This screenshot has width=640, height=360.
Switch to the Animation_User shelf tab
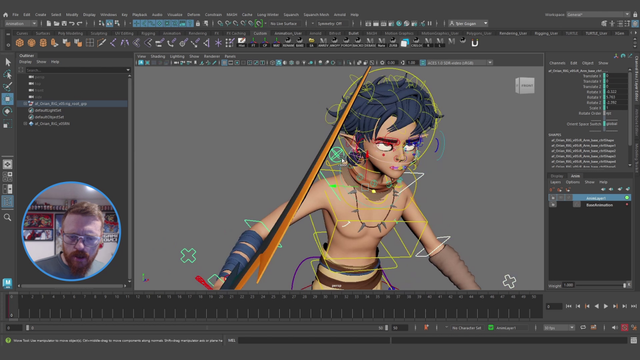coord(288,33)
